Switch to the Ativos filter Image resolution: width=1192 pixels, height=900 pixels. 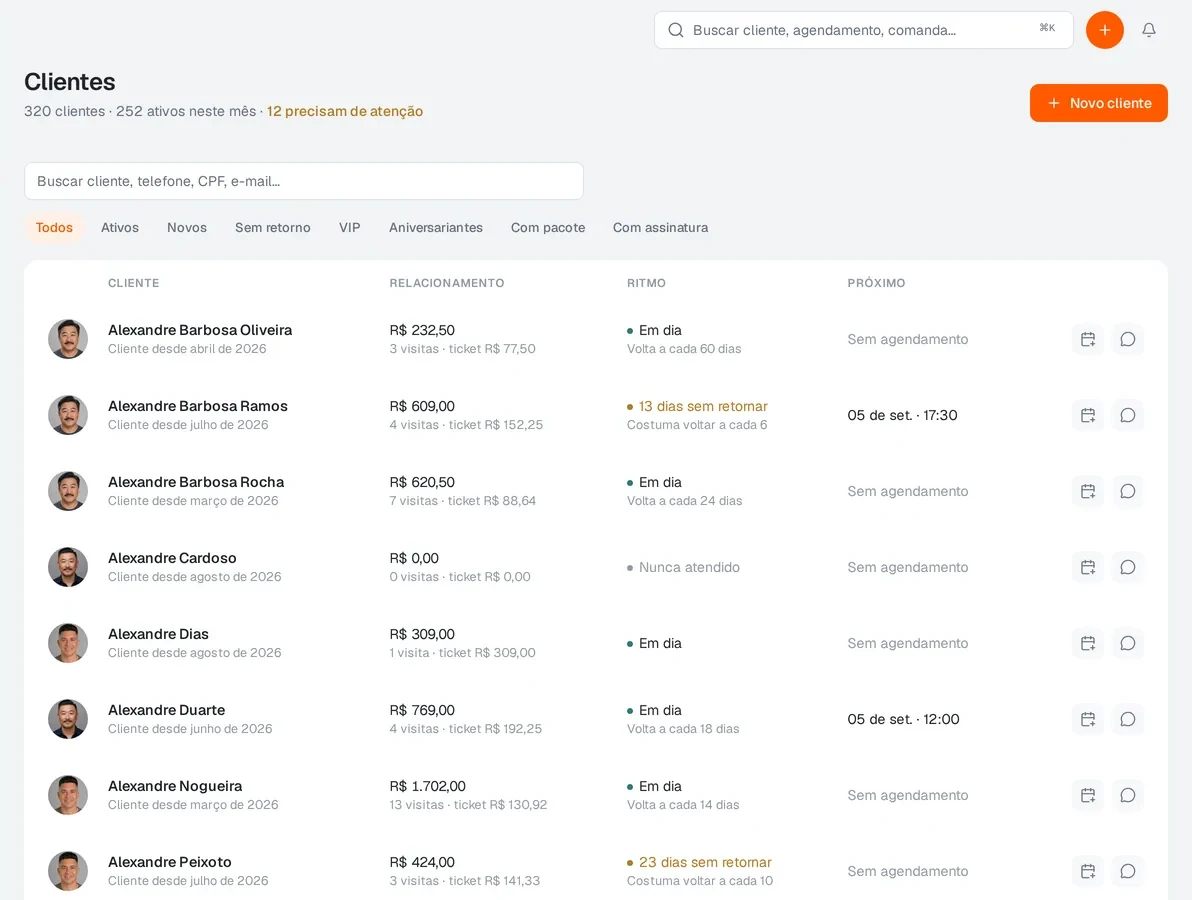(x=120, y=227)
